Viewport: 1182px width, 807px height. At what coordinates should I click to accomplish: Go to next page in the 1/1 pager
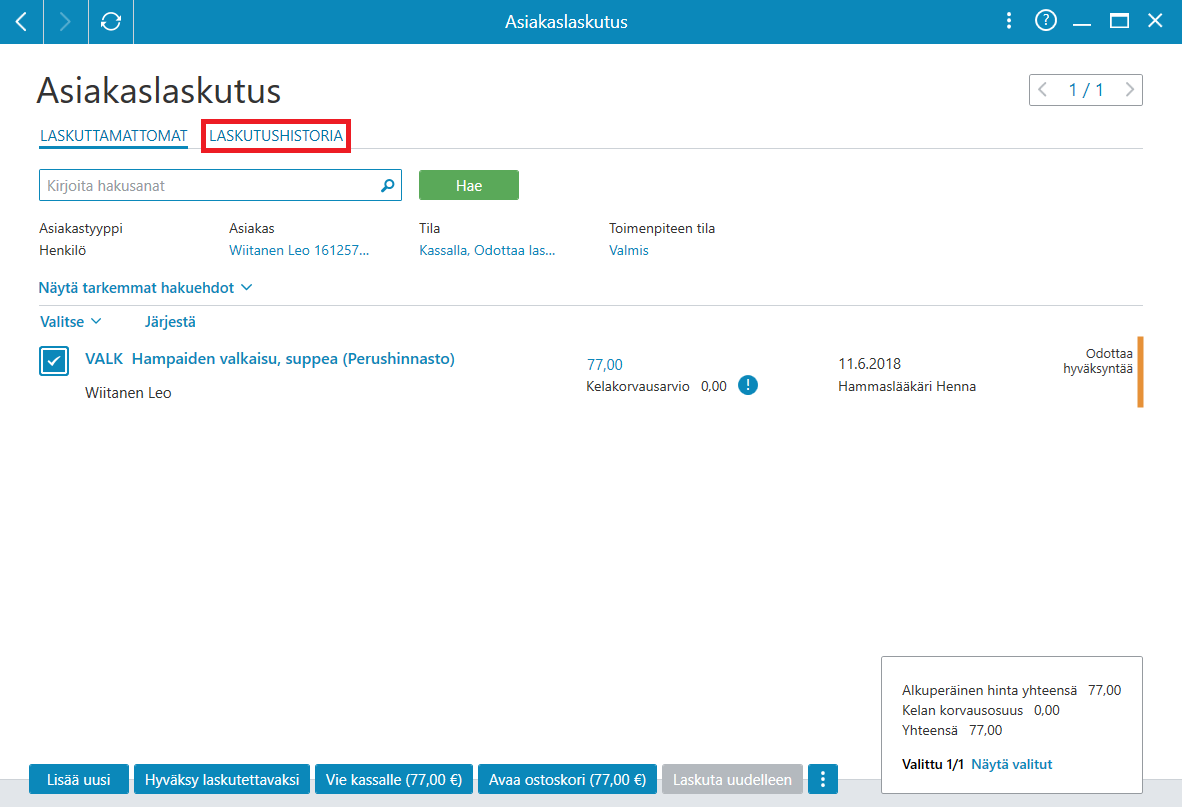click(1129, 90)
